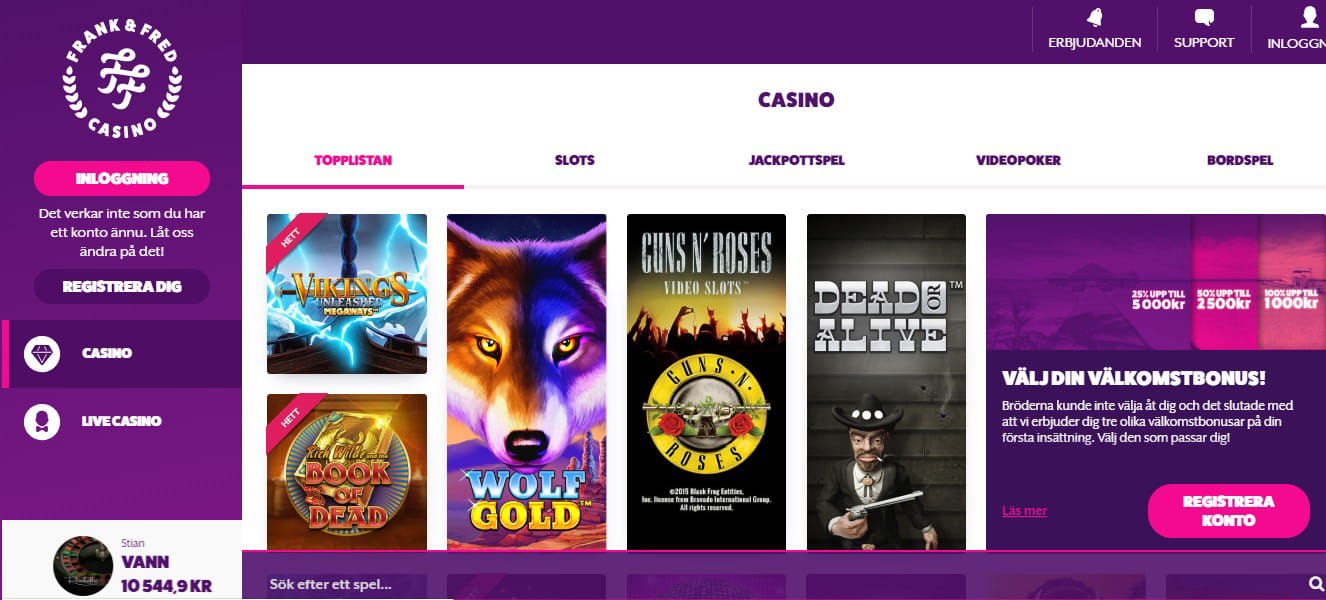The image size is (1326, 600).
Task: Click the Inloggning person icon in header
Action: (1309, 16)
